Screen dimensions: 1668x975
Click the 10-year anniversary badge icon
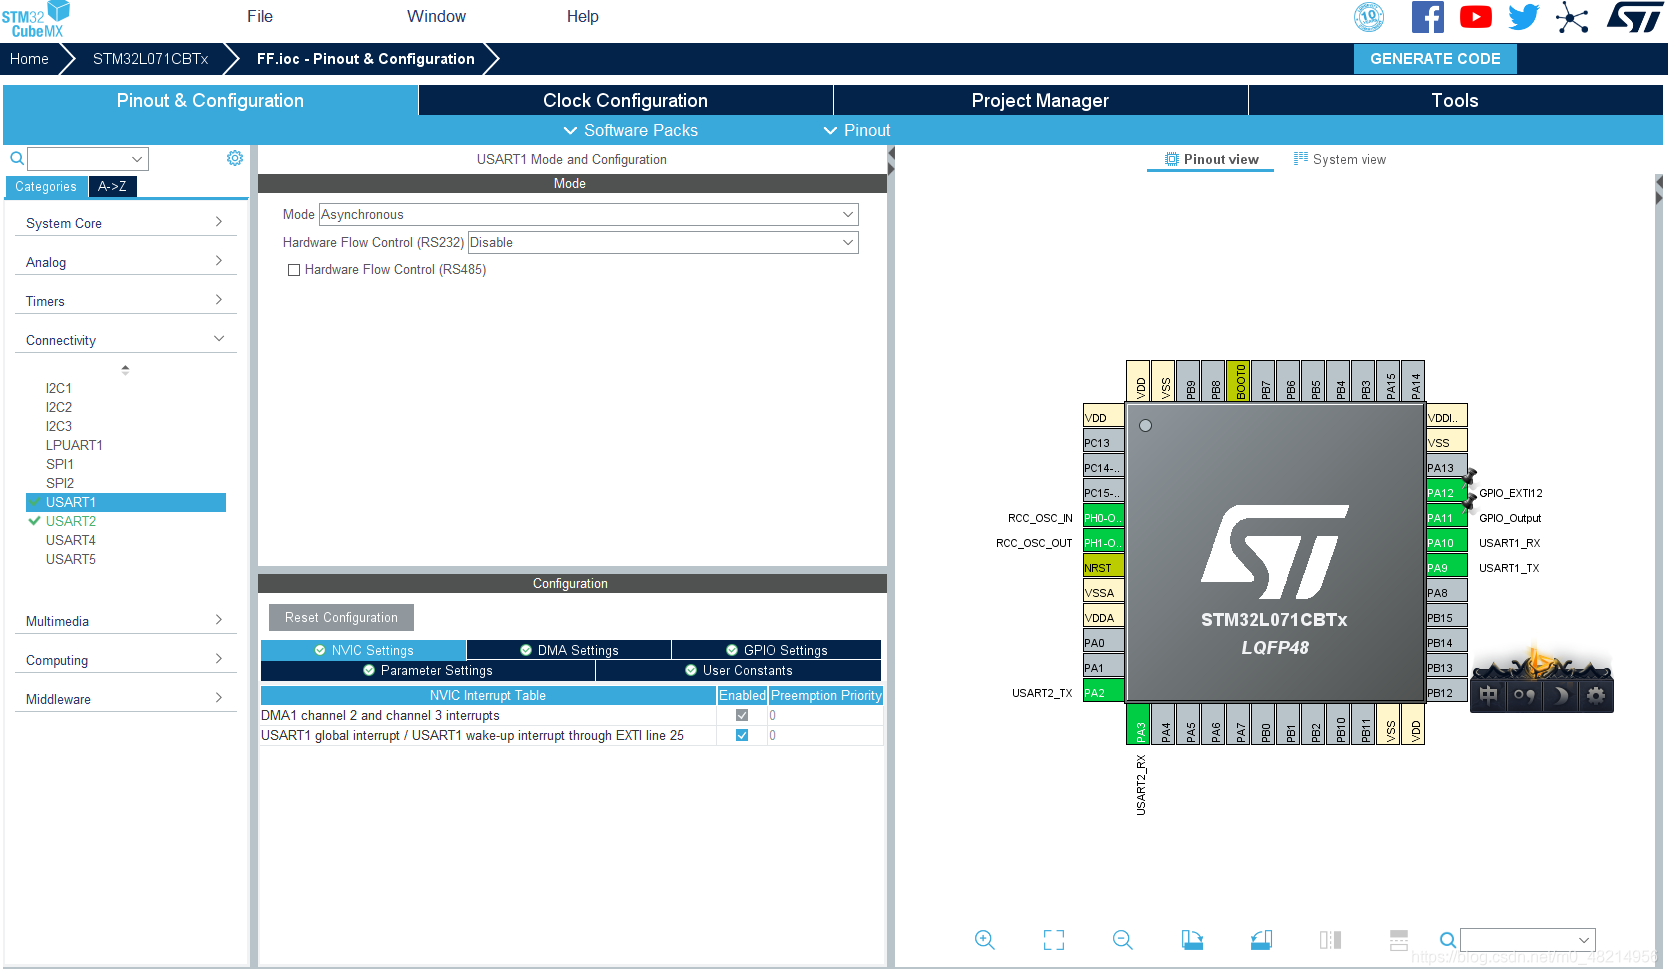(1369, 17)
